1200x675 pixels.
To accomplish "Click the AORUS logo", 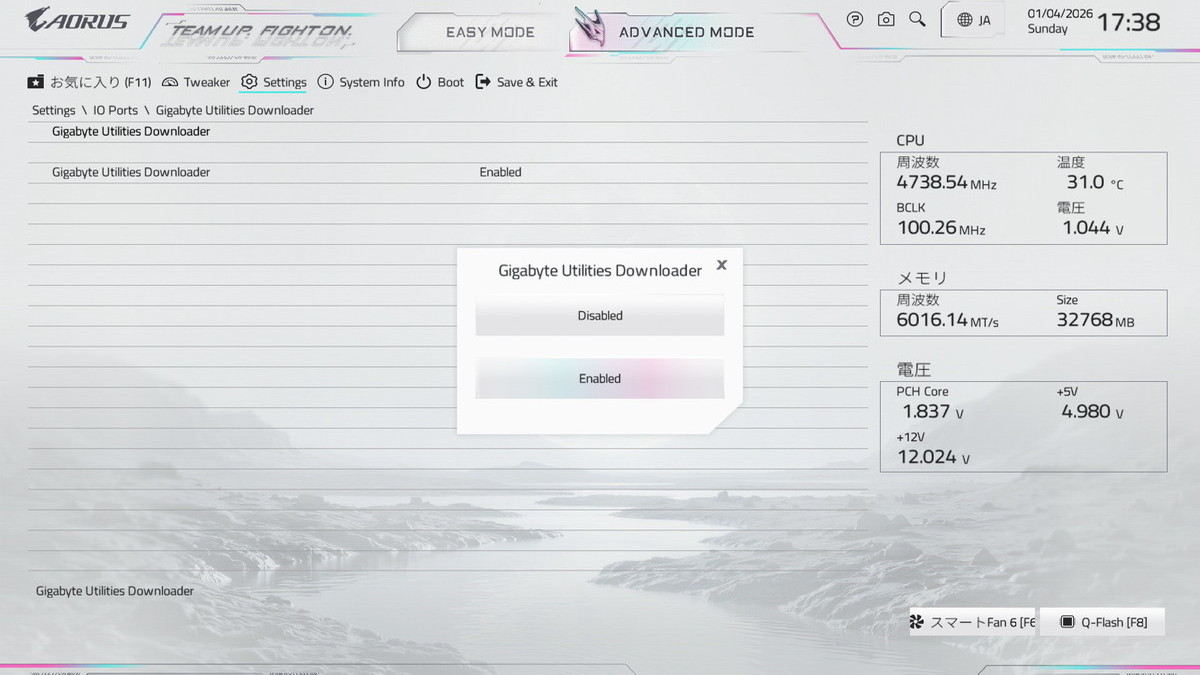I will pos(77,19).
